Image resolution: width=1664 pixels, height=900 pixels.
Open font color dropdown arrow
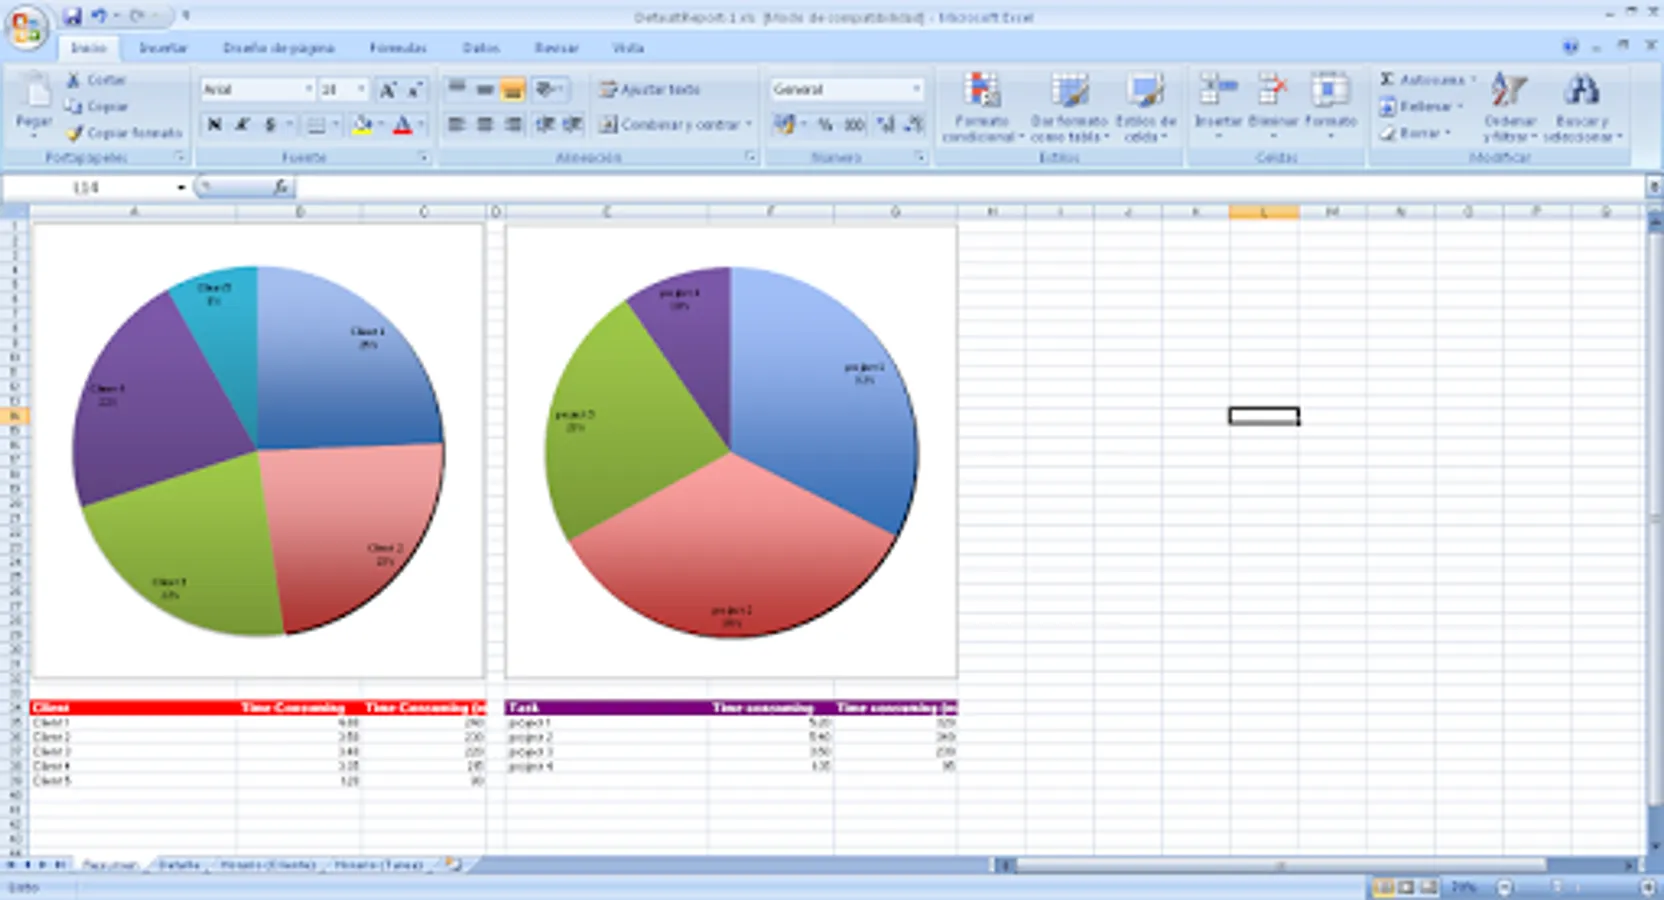point(421,125)
